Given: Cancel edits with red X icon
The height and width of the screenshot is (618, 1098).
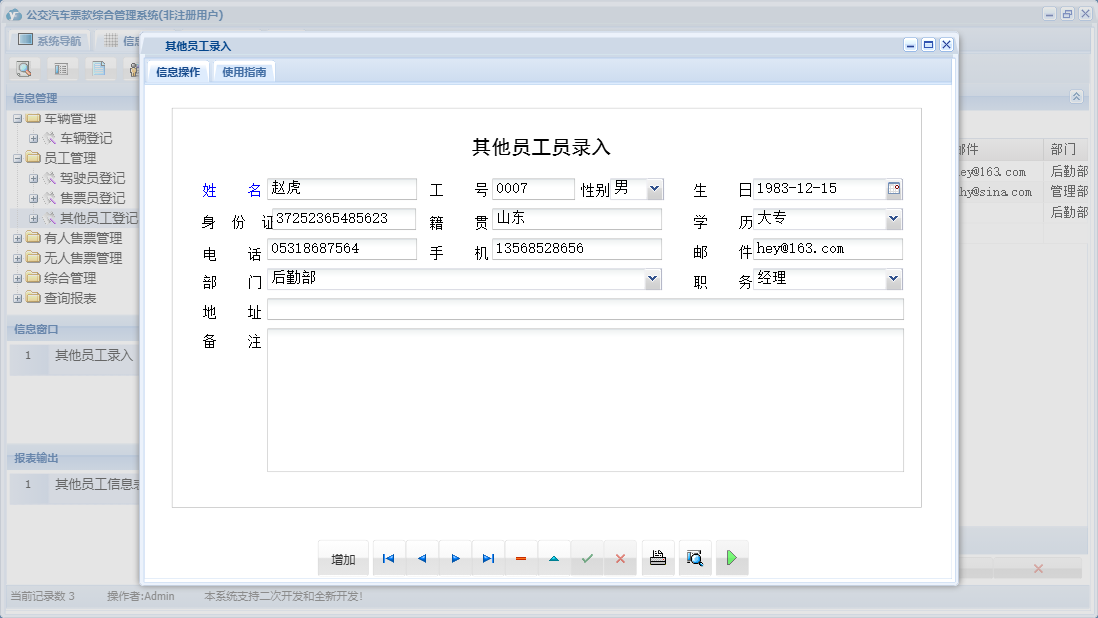Looking at the screenshot, I should (620, 558).
